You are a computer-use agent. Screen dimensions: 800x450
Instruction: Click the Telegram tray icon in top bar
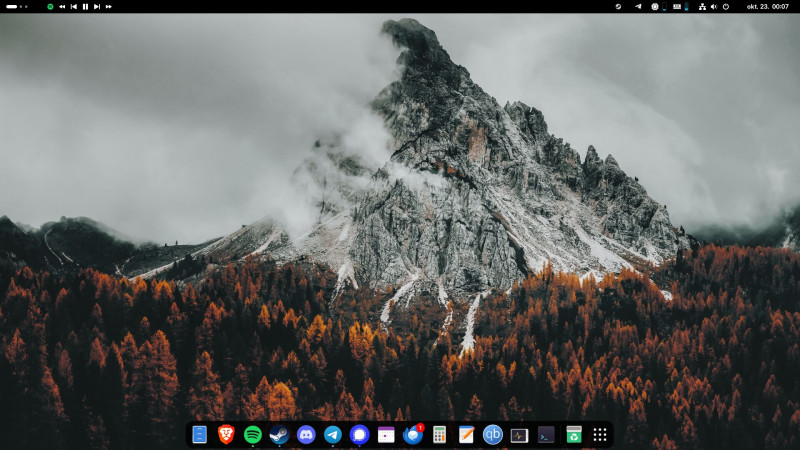click(x=638, y=7)
